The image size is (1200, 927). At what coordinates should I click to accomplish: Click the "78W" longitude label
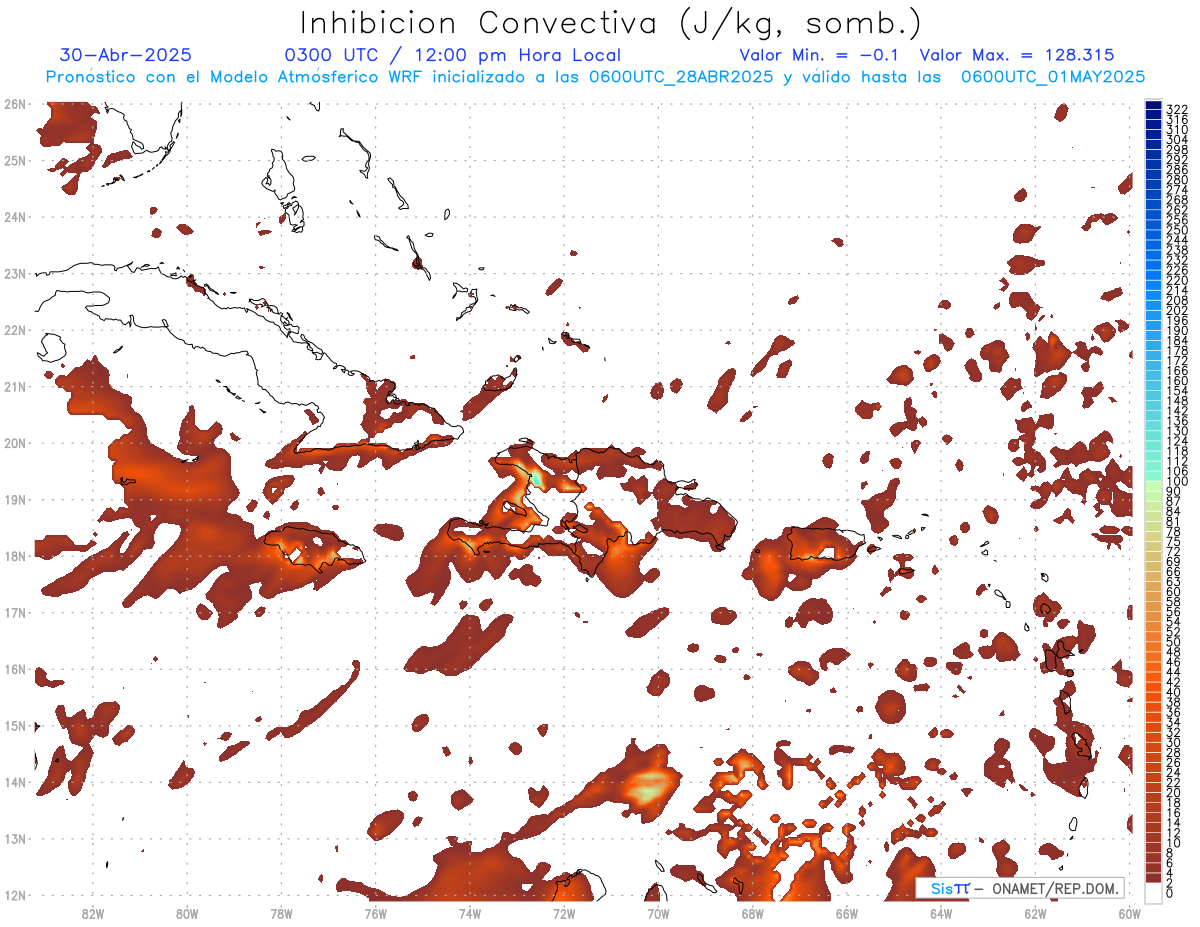pos(281,913)
